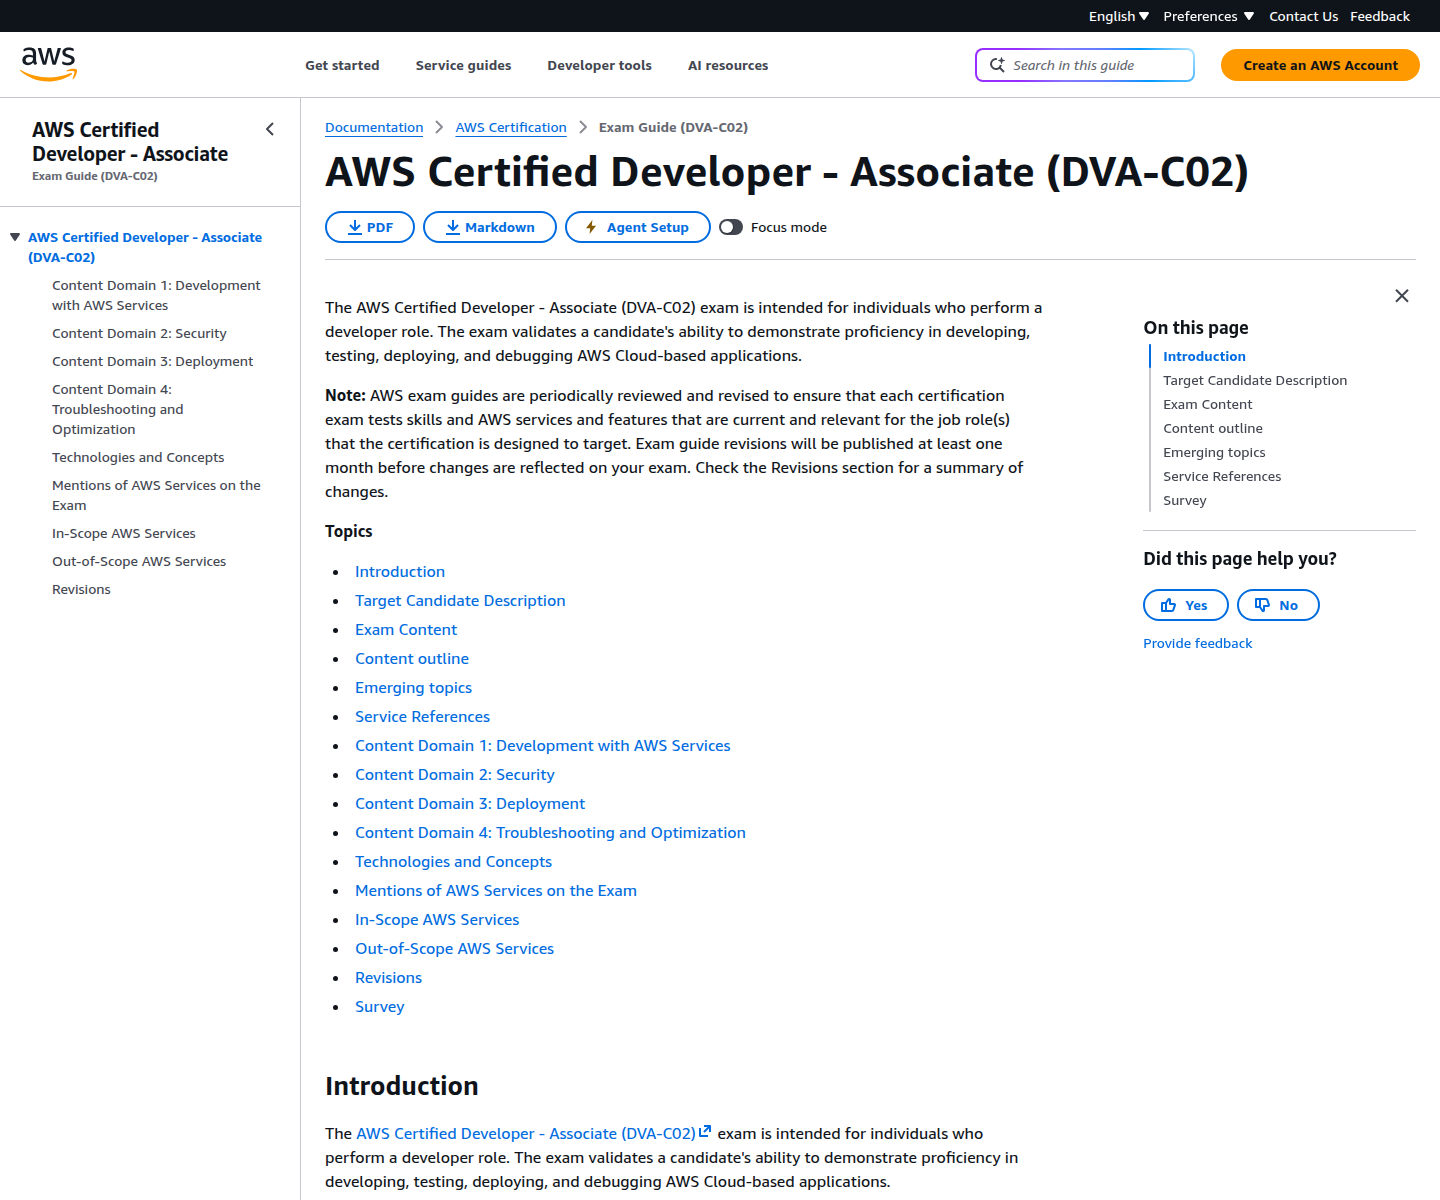Open Content Domain 4 link in Topics list
Viewport: 1440px width, 1200px height.
(550, 832)
